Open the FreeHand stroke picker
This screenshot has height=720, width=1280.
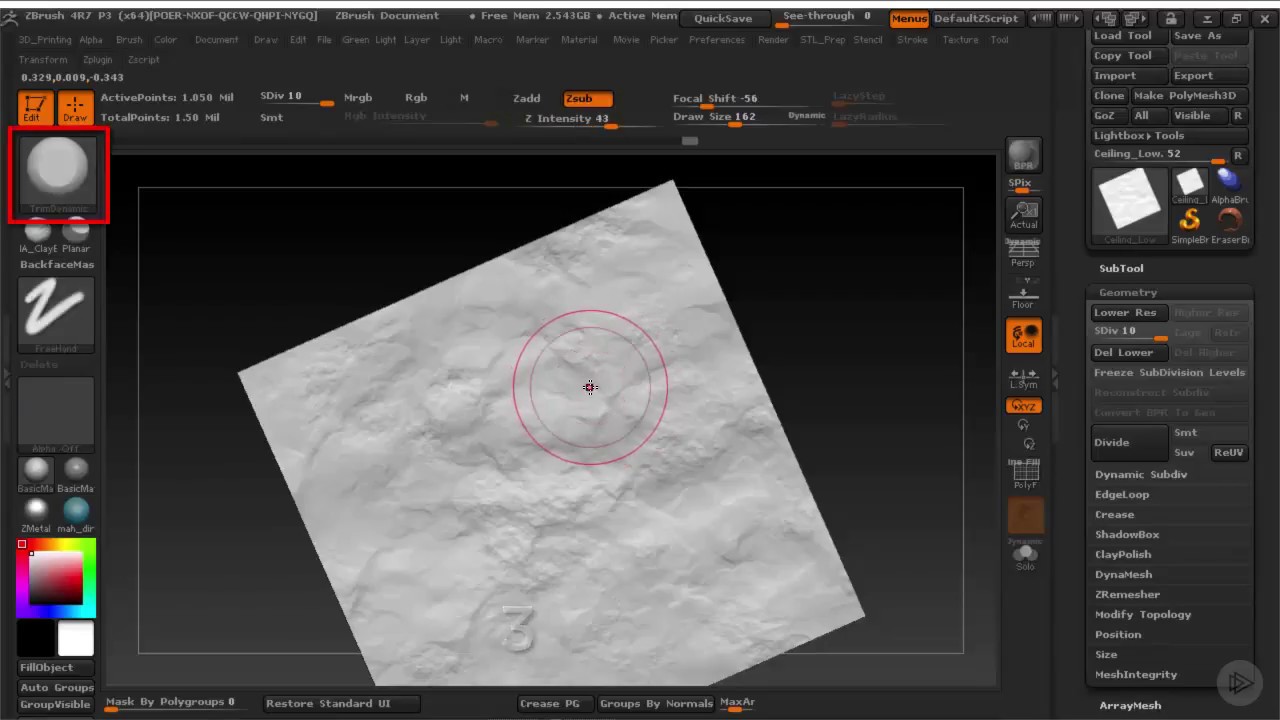point(56,315)
